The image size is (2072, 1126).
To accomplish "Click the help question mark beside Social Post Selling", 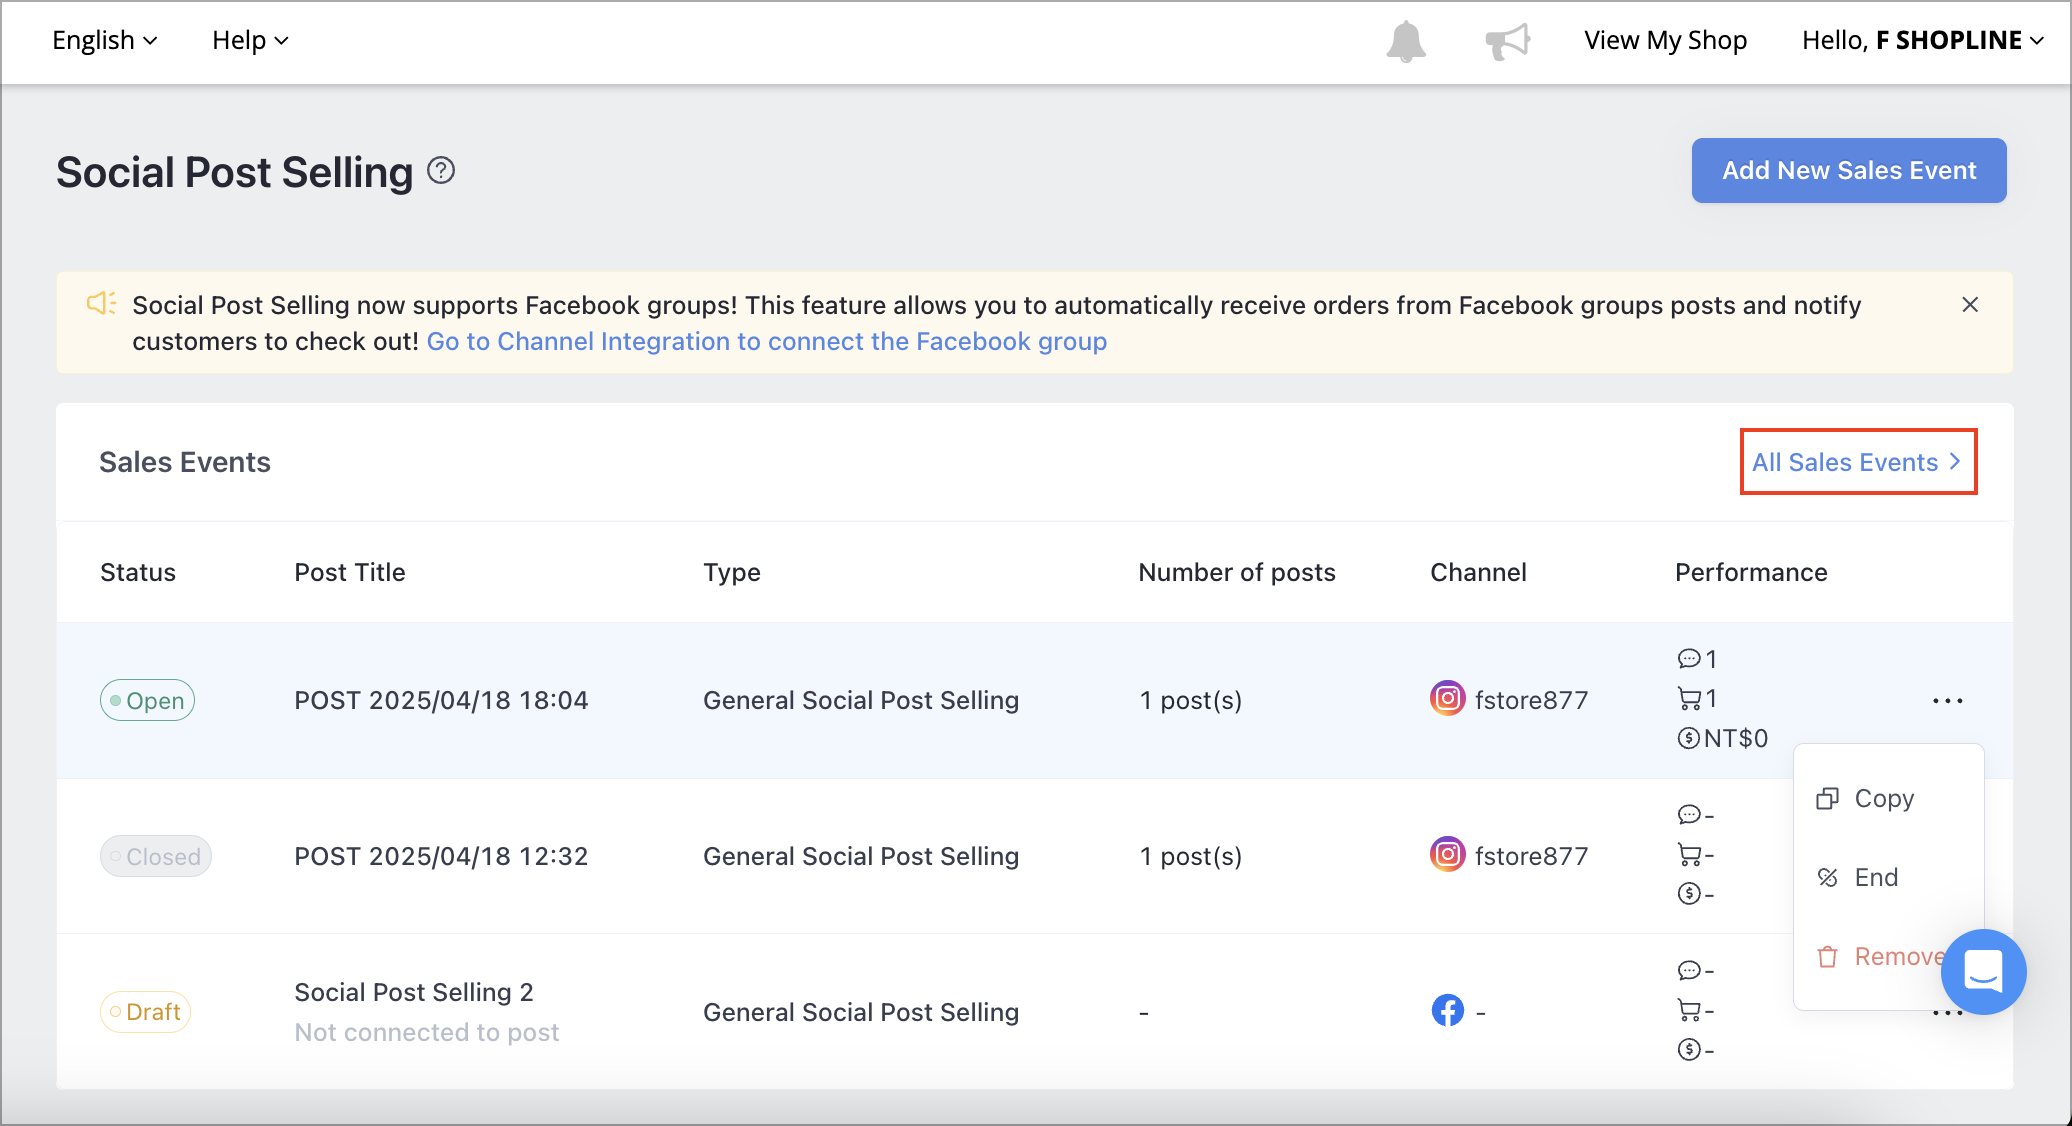I will pyautogui.click(x=441, y=171).
